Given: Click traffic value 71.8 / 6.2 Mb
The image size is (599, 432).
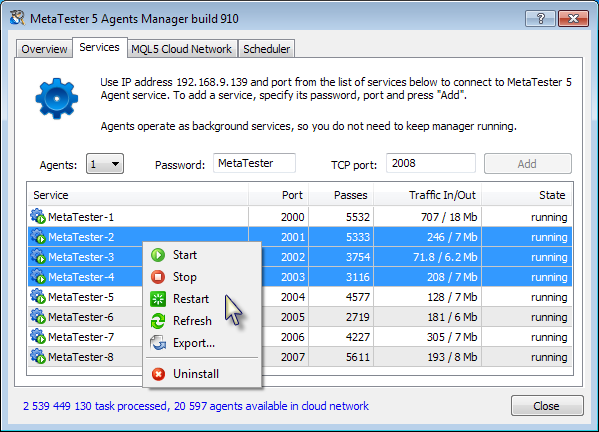Looking at the screenshot, I should pyautogui.click(x=445, y=257).
